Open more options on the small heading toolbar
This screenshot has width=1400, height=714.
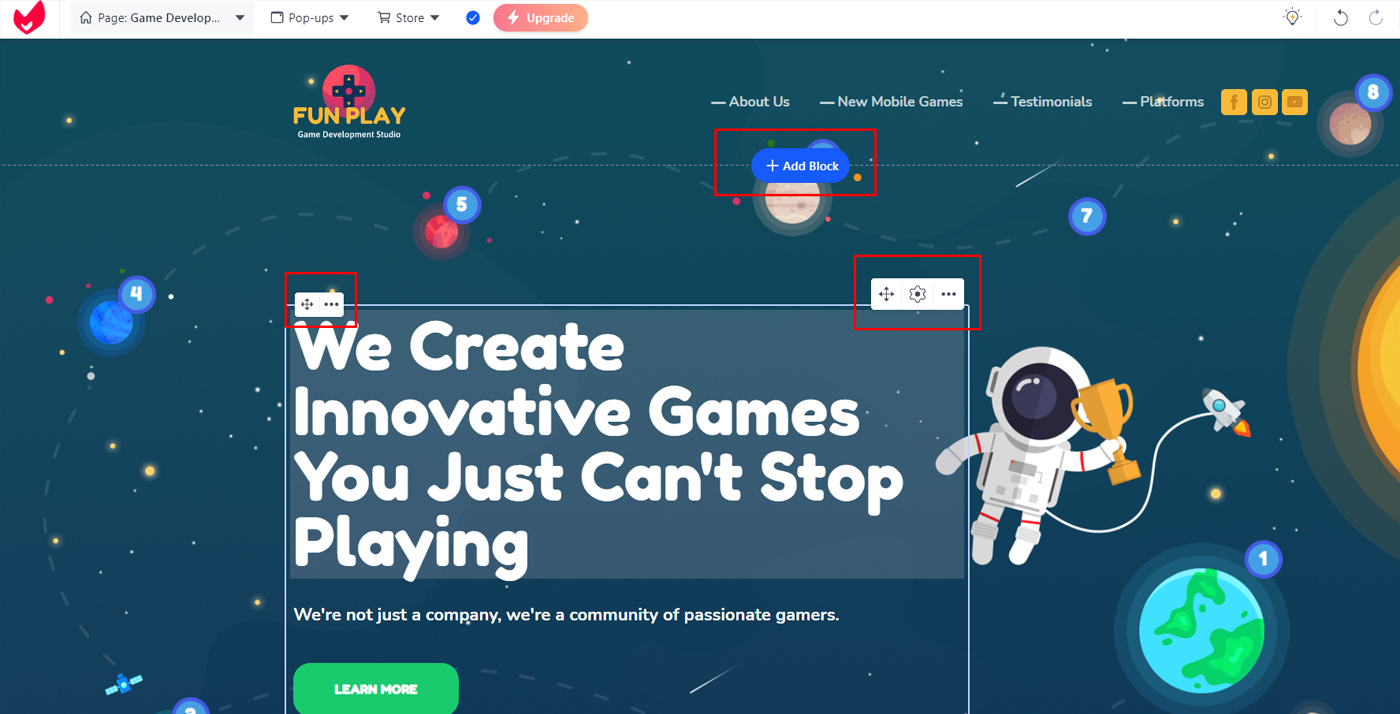point(332,304)
